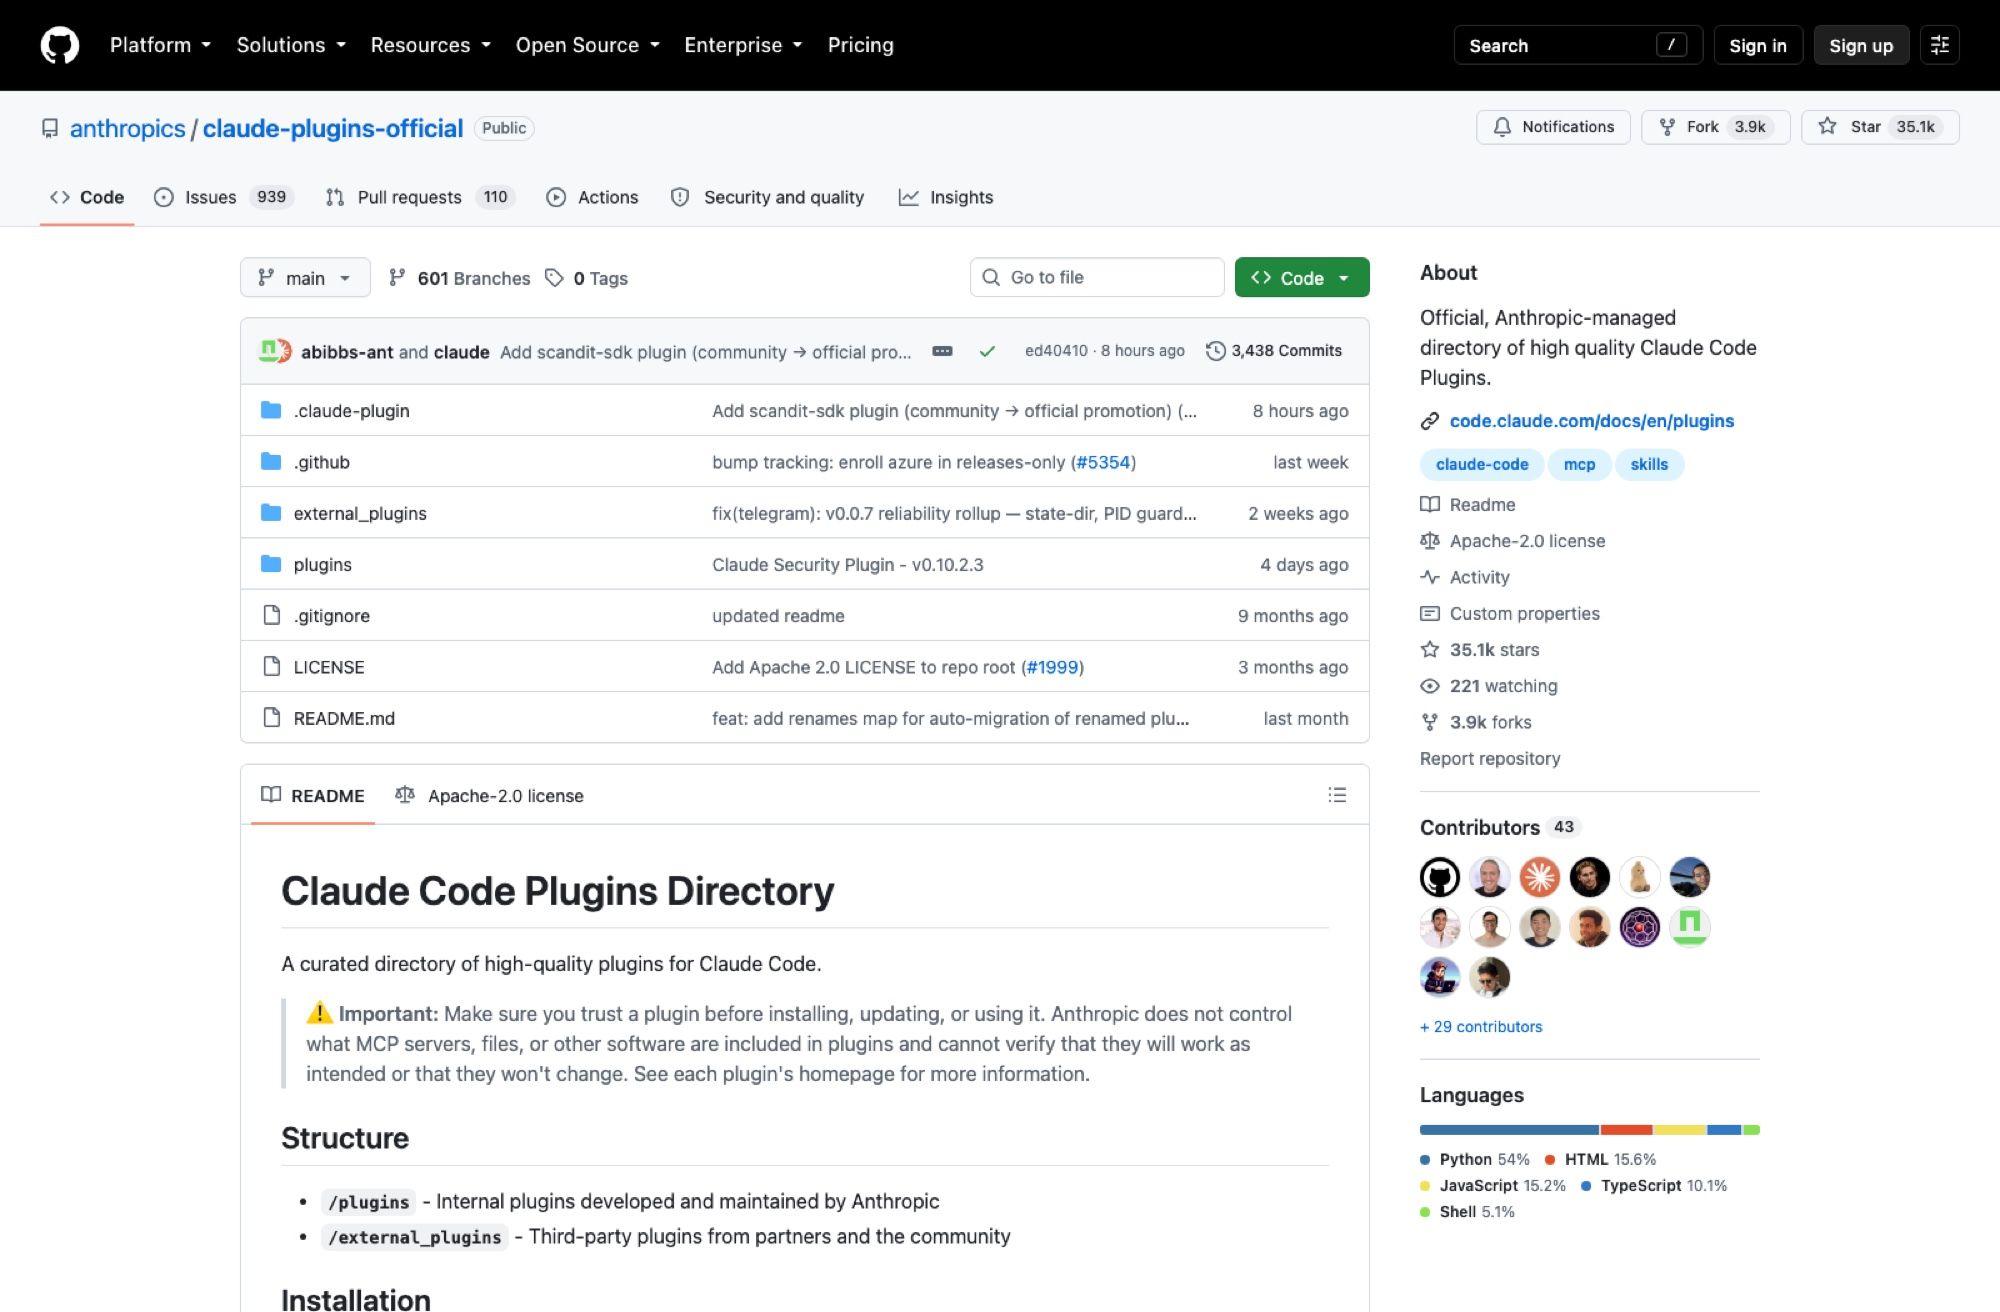The width and height of the screenshot is (2000, 1312).
Task: Click the branch icon by 601 Branches
Action: coord(397,278)
